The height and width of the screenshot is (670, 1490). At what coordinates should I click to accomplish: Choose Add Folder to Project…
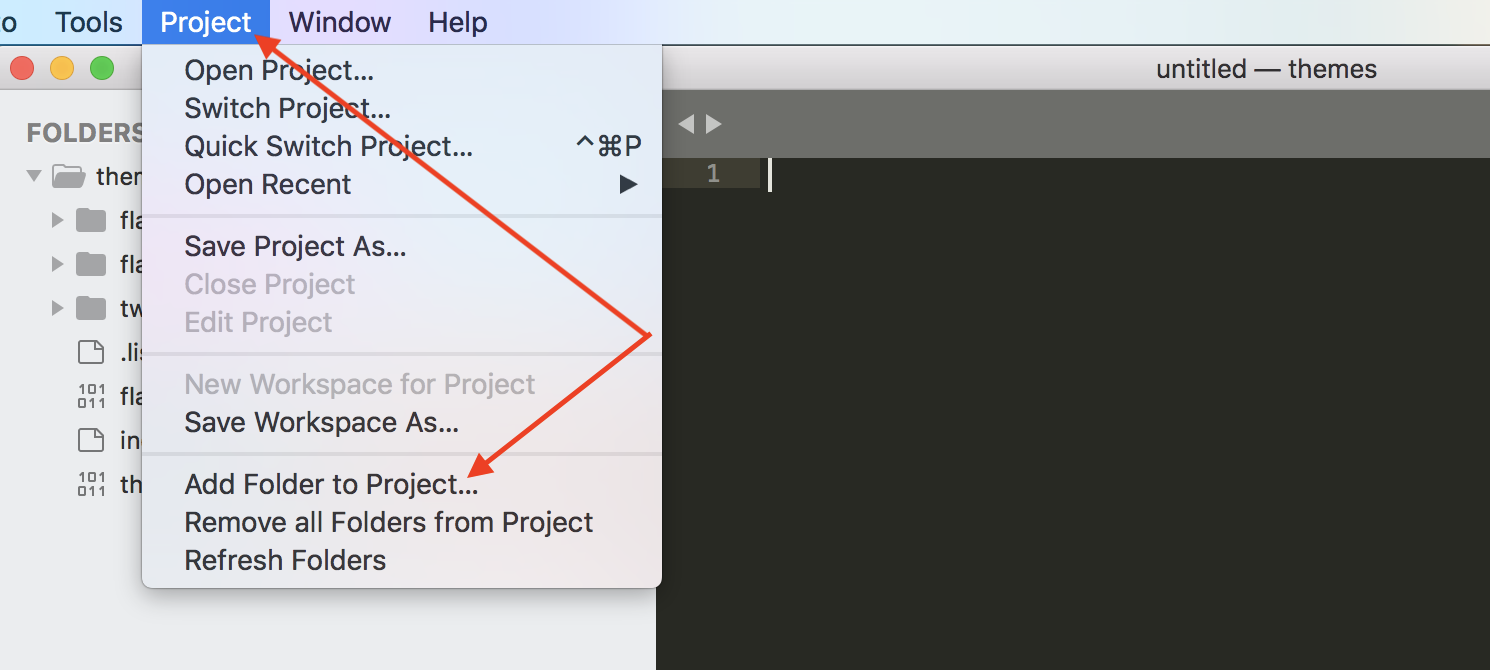(331, 484)
